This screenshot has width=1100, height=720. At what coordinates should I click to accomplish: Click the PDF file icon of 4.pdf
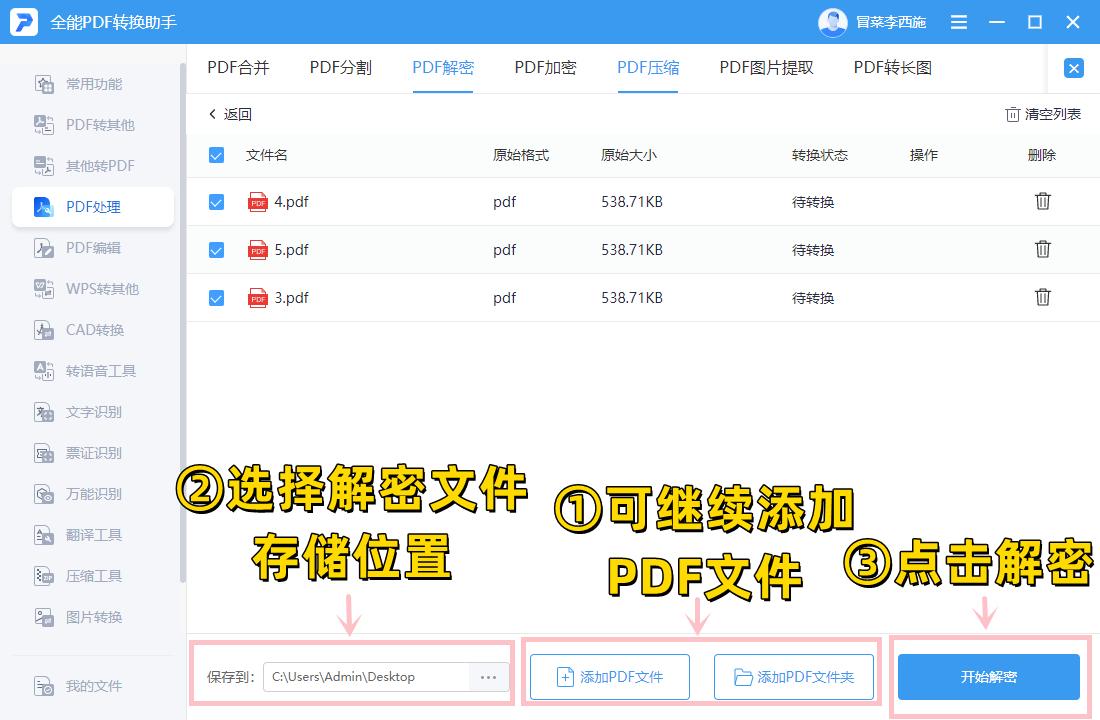tap(257, 202)
